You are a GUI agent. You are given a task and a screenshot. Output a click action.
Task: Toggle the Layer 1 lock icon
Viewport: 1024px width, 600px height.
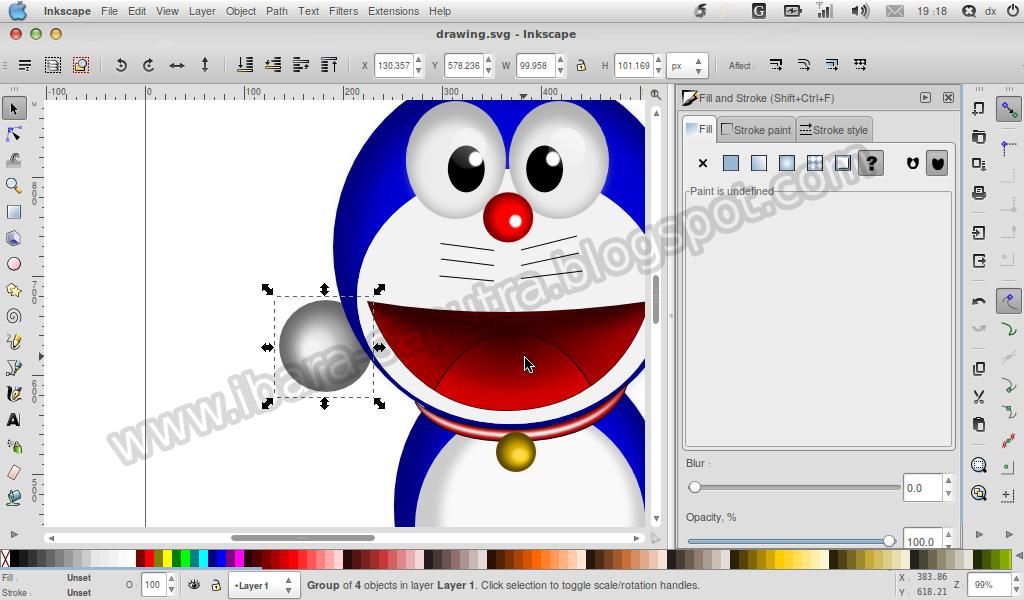[x=216, y=585]
